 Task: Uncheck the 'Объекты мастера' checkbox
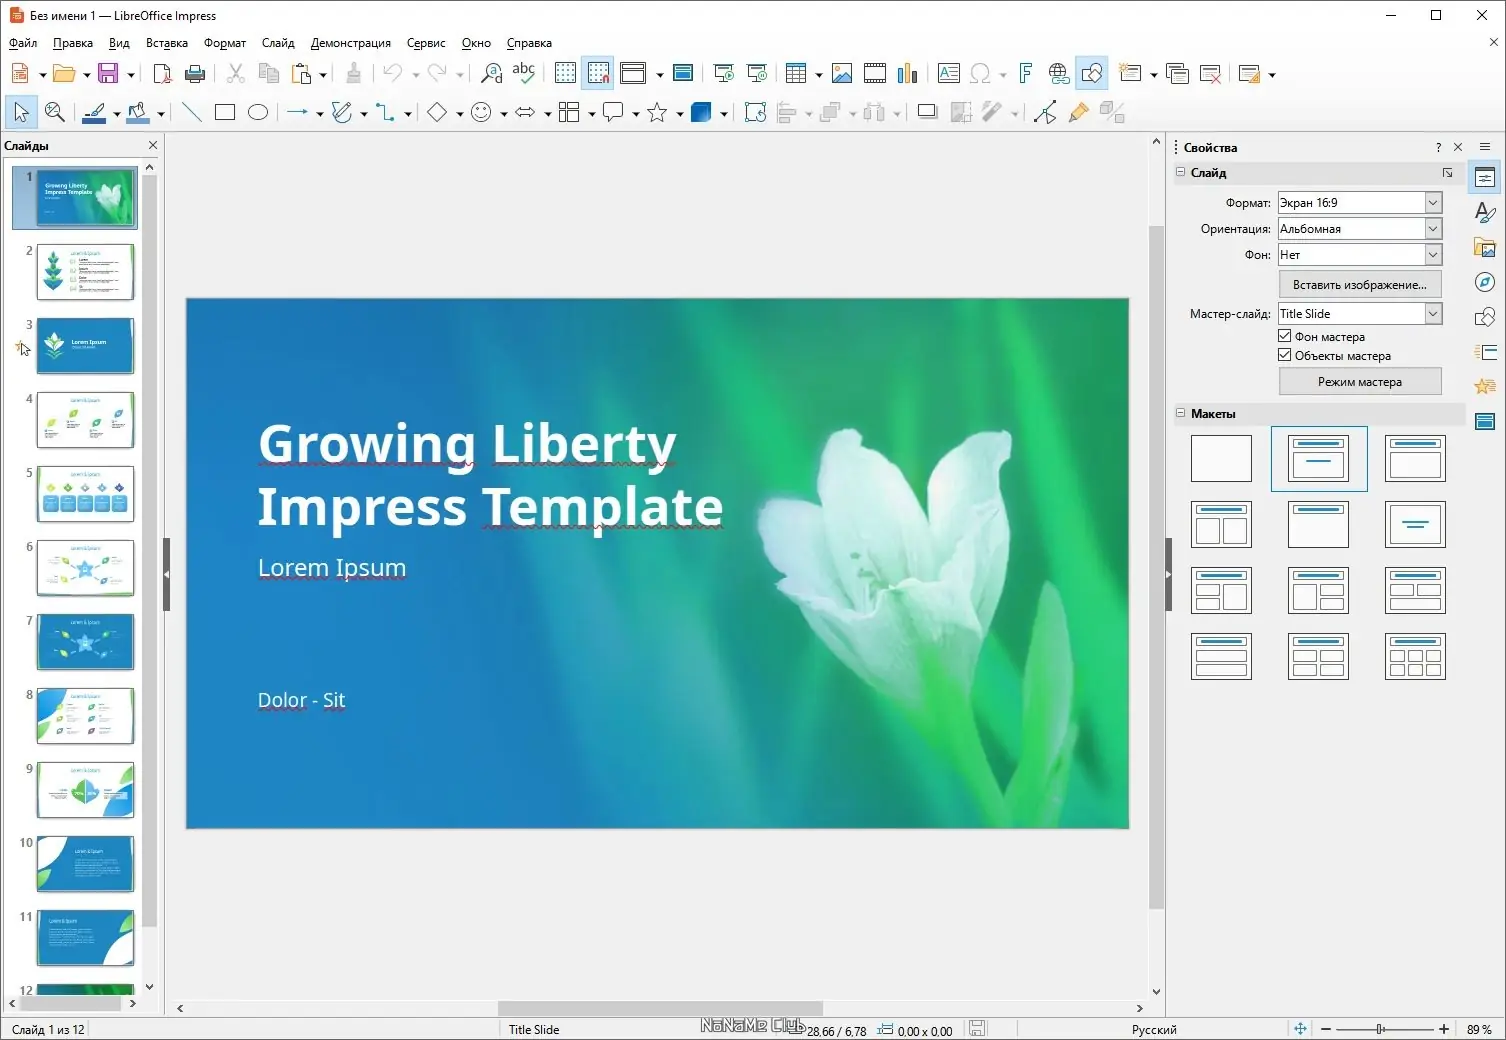[1285, 355]
